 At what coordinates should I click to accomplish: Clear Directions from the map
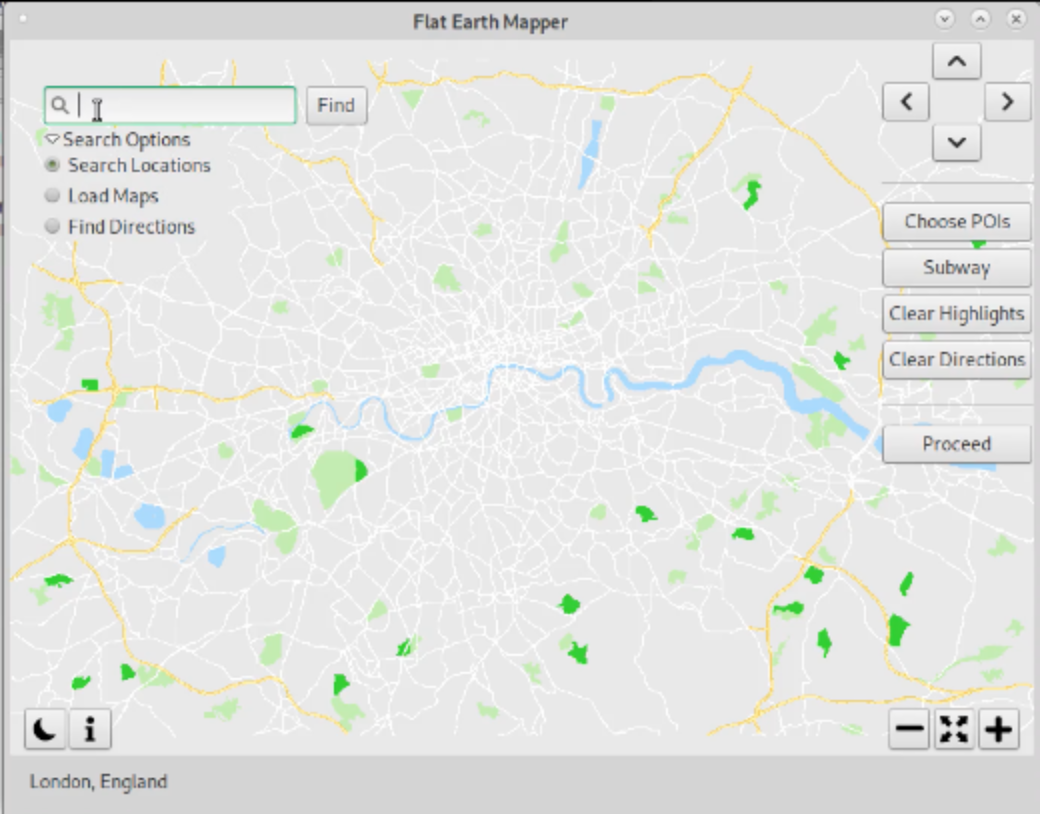click(x=956, y=359)
